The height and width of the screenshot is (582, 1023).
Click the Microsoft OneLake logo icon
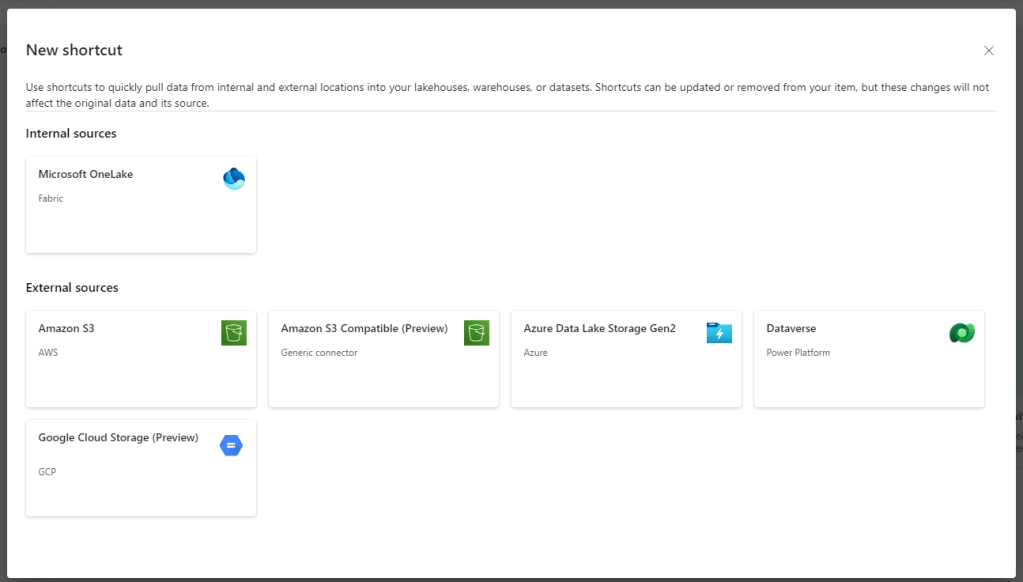pos(234,179)
